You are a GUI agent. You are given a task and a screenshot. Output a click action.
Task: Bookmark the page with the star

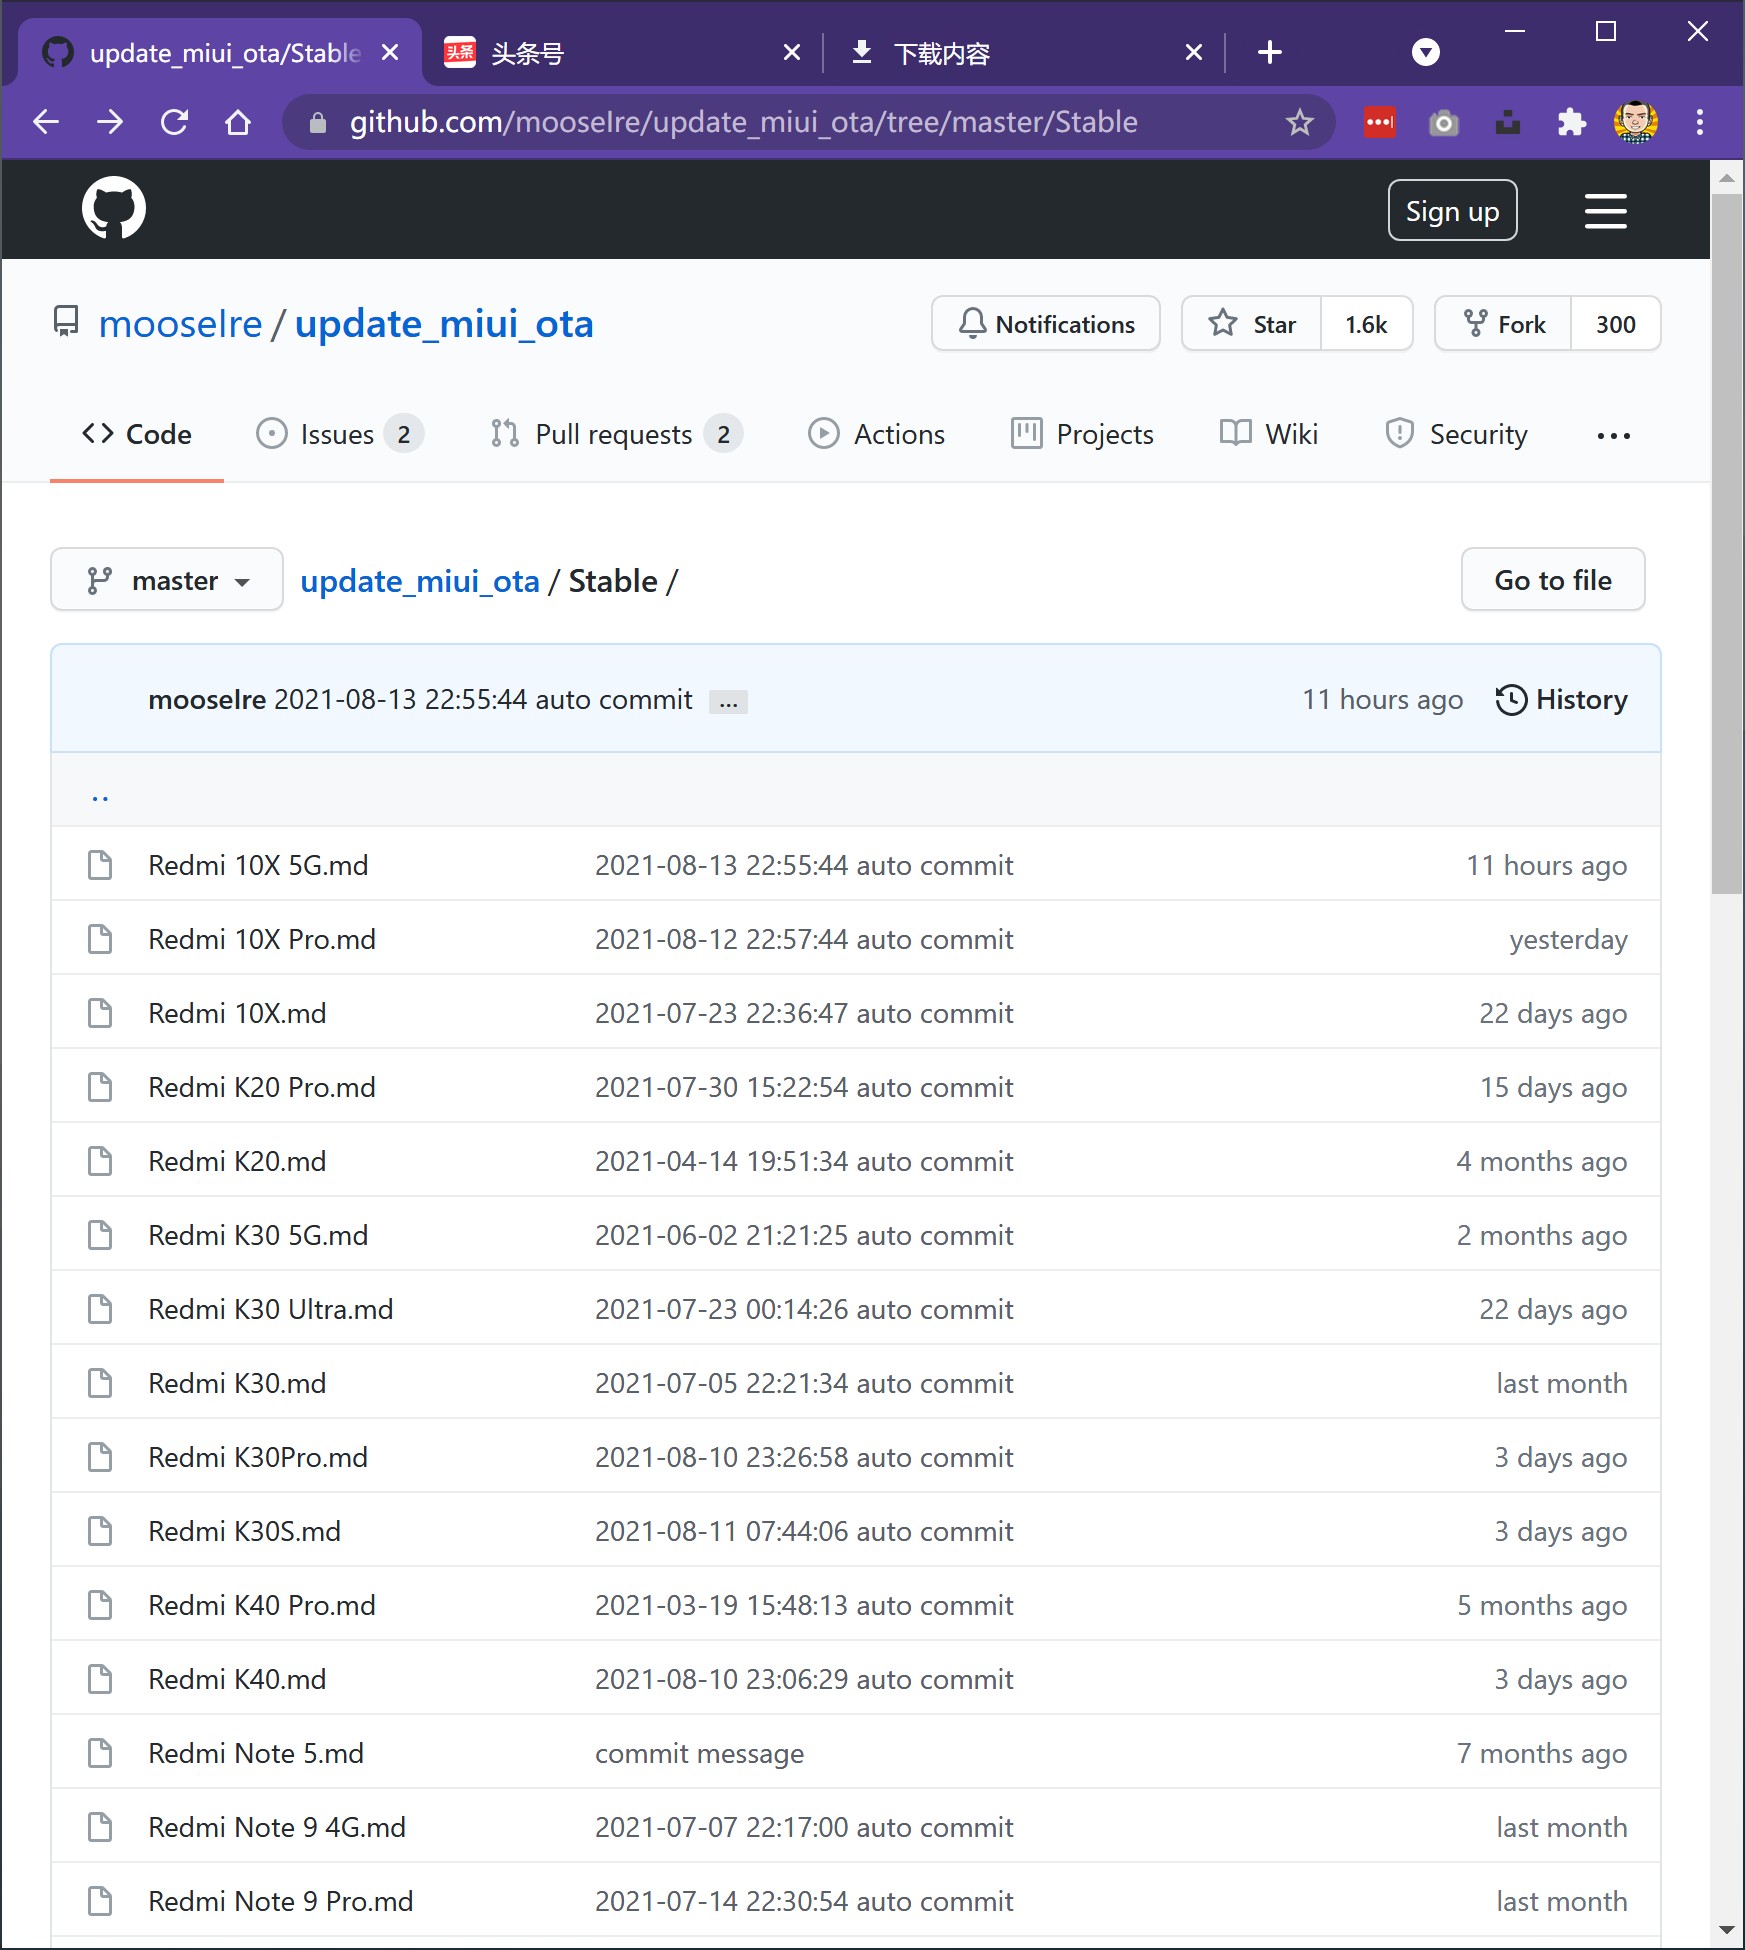point(1297,122)
